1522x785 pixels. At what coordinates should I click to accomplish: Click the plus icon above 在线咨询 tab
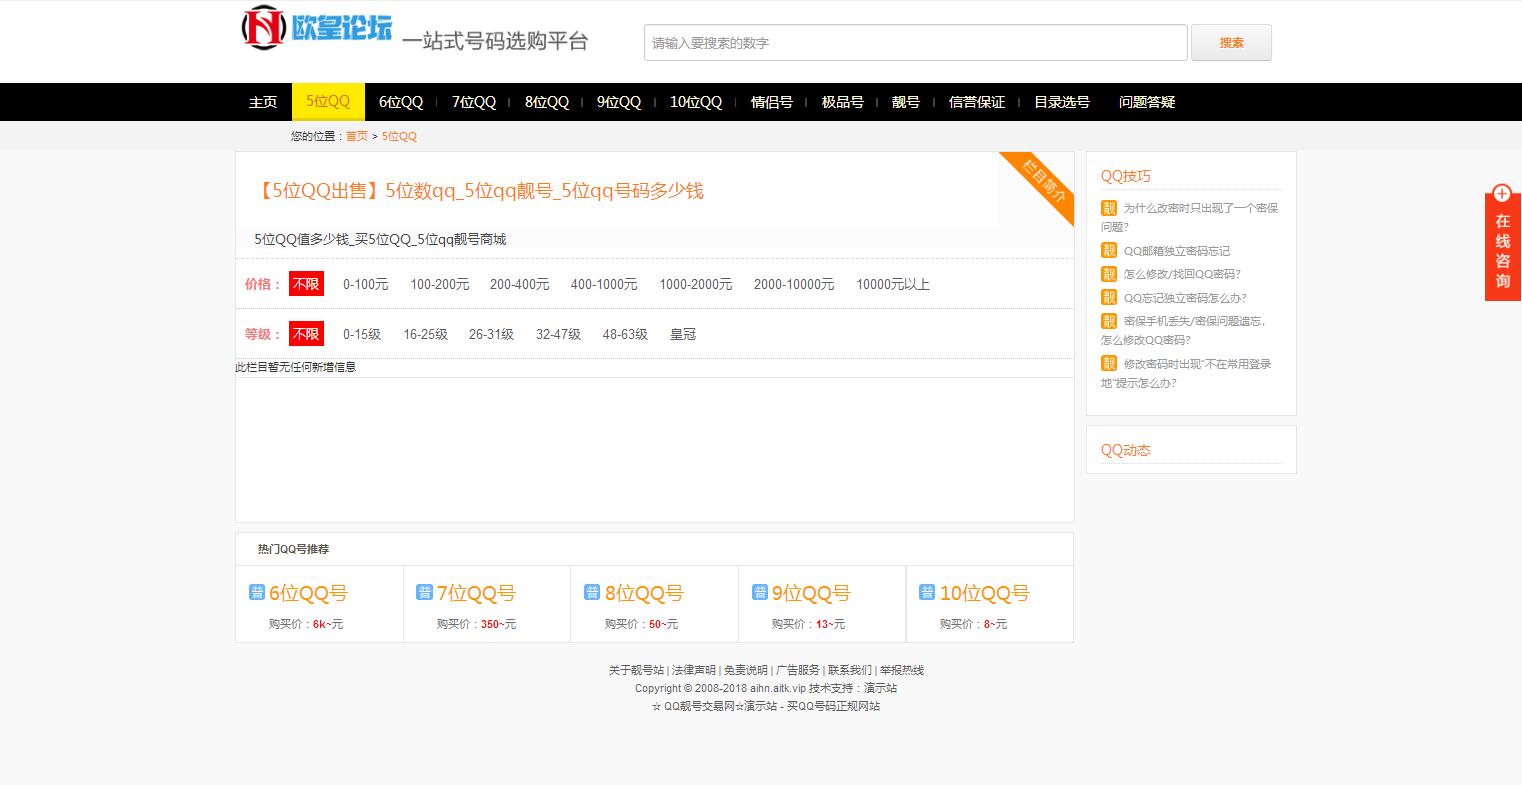tap(1502, 194)
